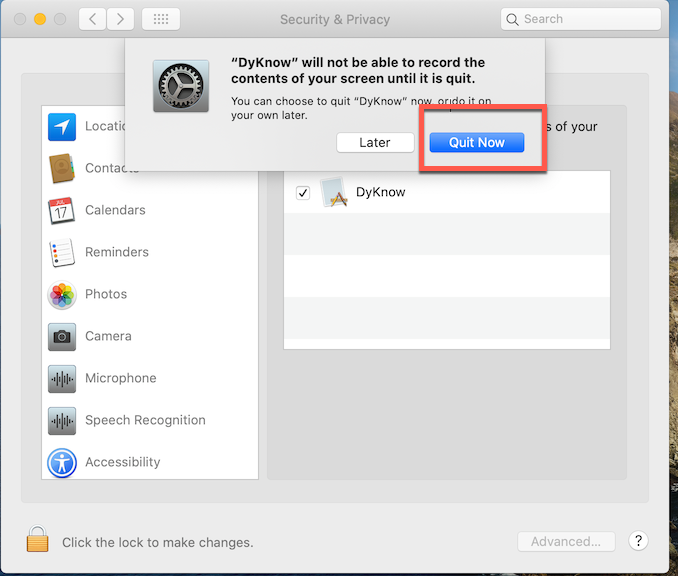
Task: Click the magnifying glass search icon
Action: point(512,19)
